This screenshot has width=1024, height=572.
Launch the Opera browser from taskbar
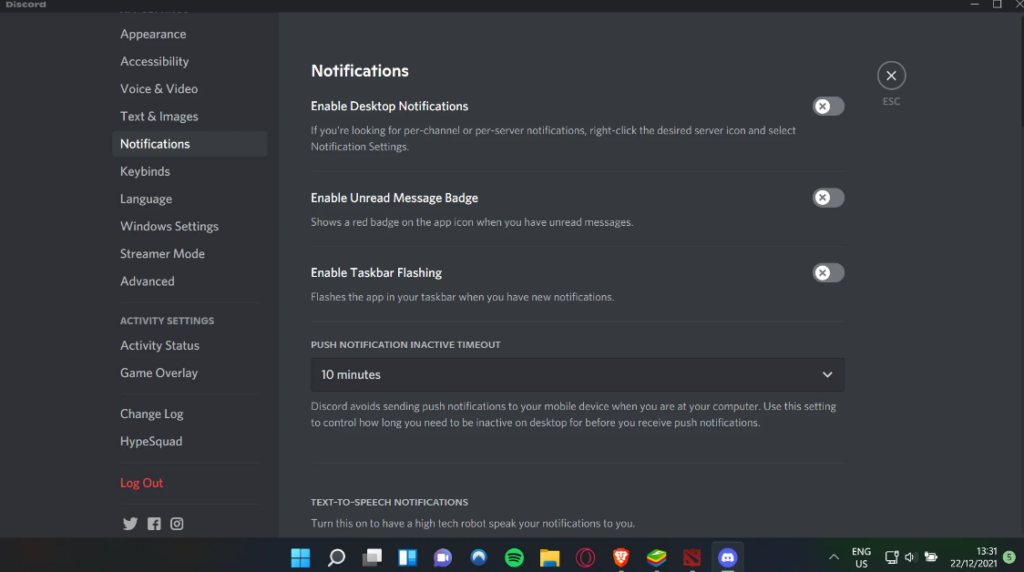pos(585,558)
